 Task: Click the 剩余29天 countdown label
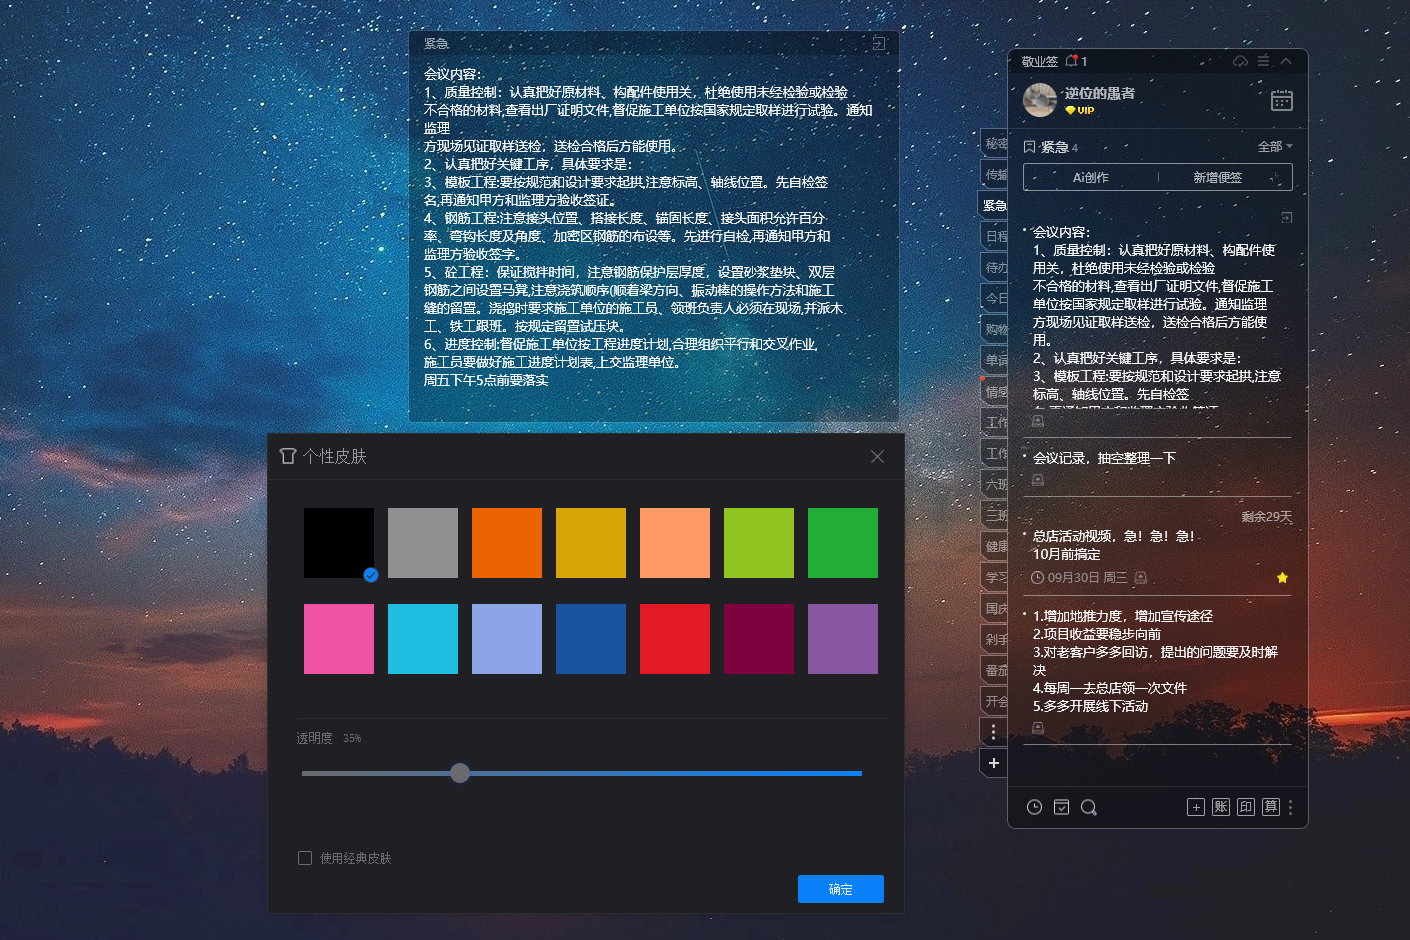click(x=1267, y=516)
